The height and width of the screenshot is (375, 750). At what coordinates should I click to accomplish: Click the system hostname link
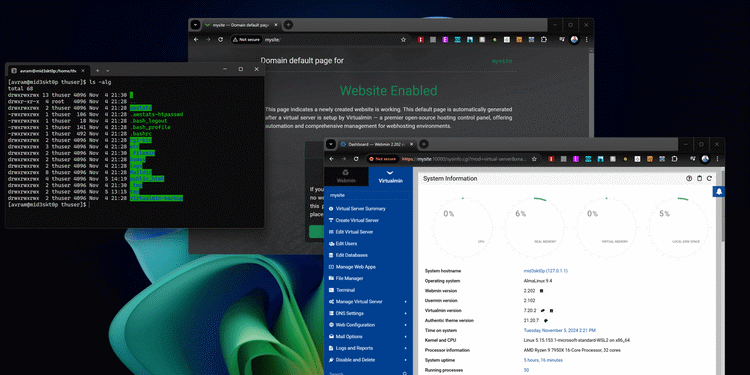click(x=545, y=271)
